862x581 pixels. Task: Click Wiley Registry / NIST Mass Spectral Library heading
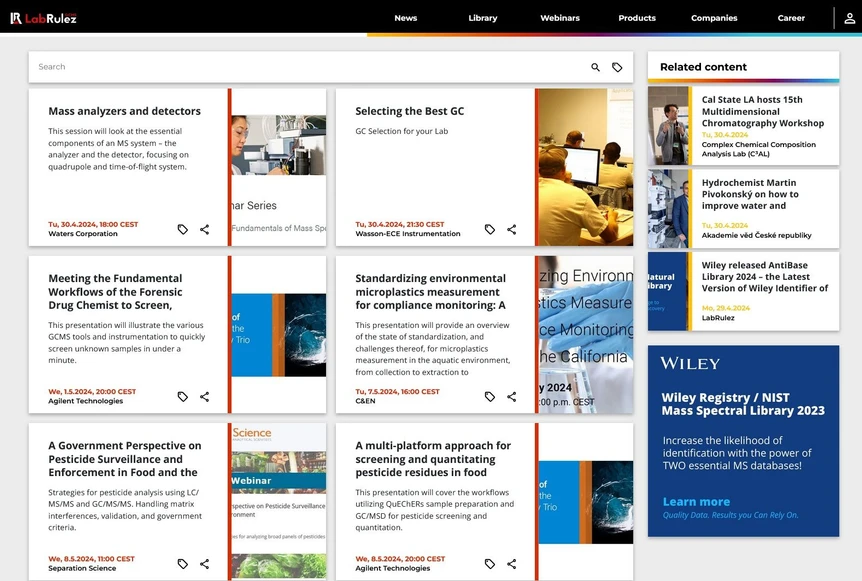click(743, 404)
